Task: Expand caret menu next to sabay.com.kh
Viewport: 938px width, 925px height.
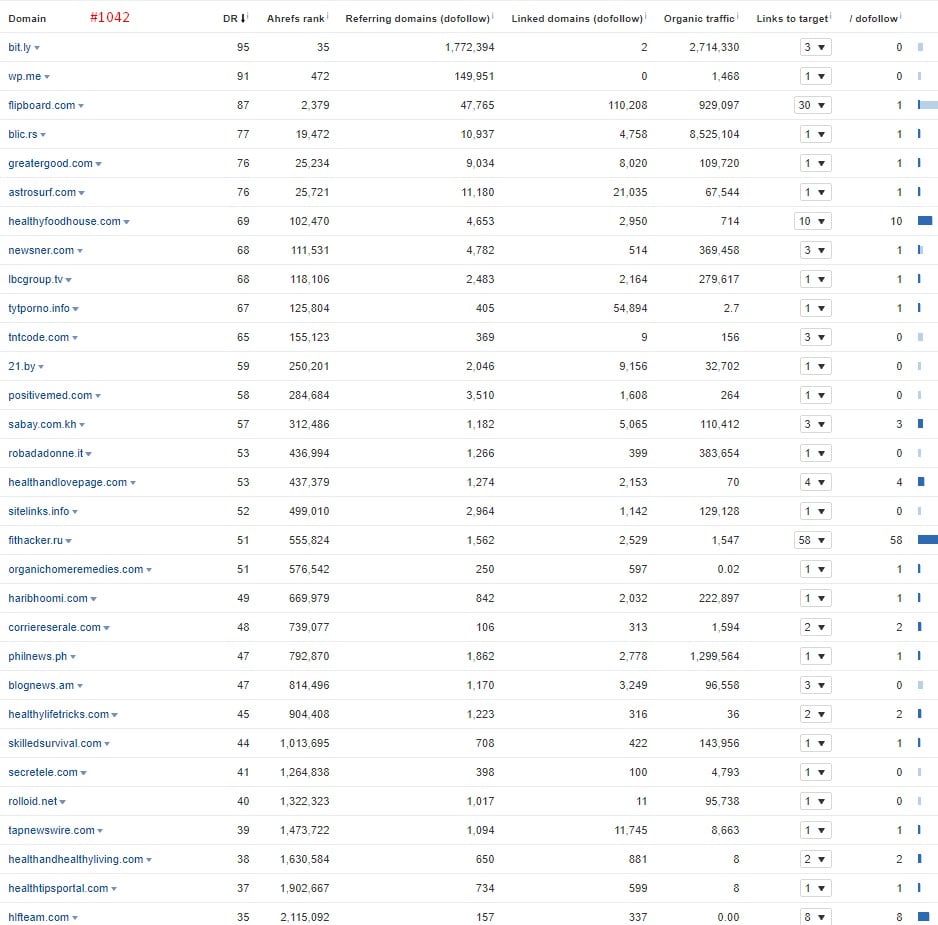Action: pos(82,425)
